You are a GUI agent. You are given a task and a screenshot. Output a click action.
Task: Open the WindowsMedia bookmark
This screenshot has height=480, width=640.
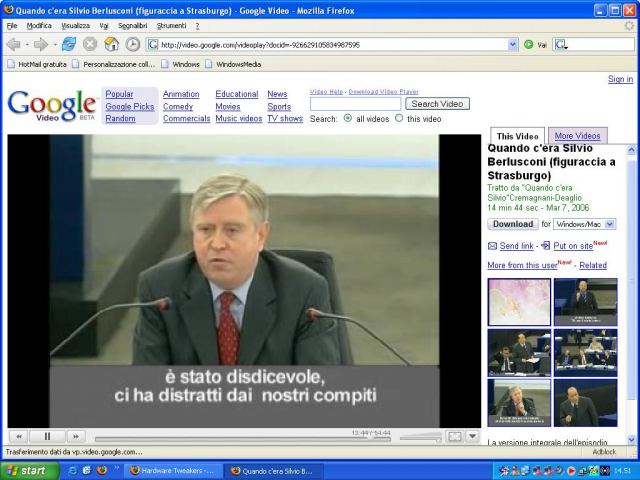[233, 64]
